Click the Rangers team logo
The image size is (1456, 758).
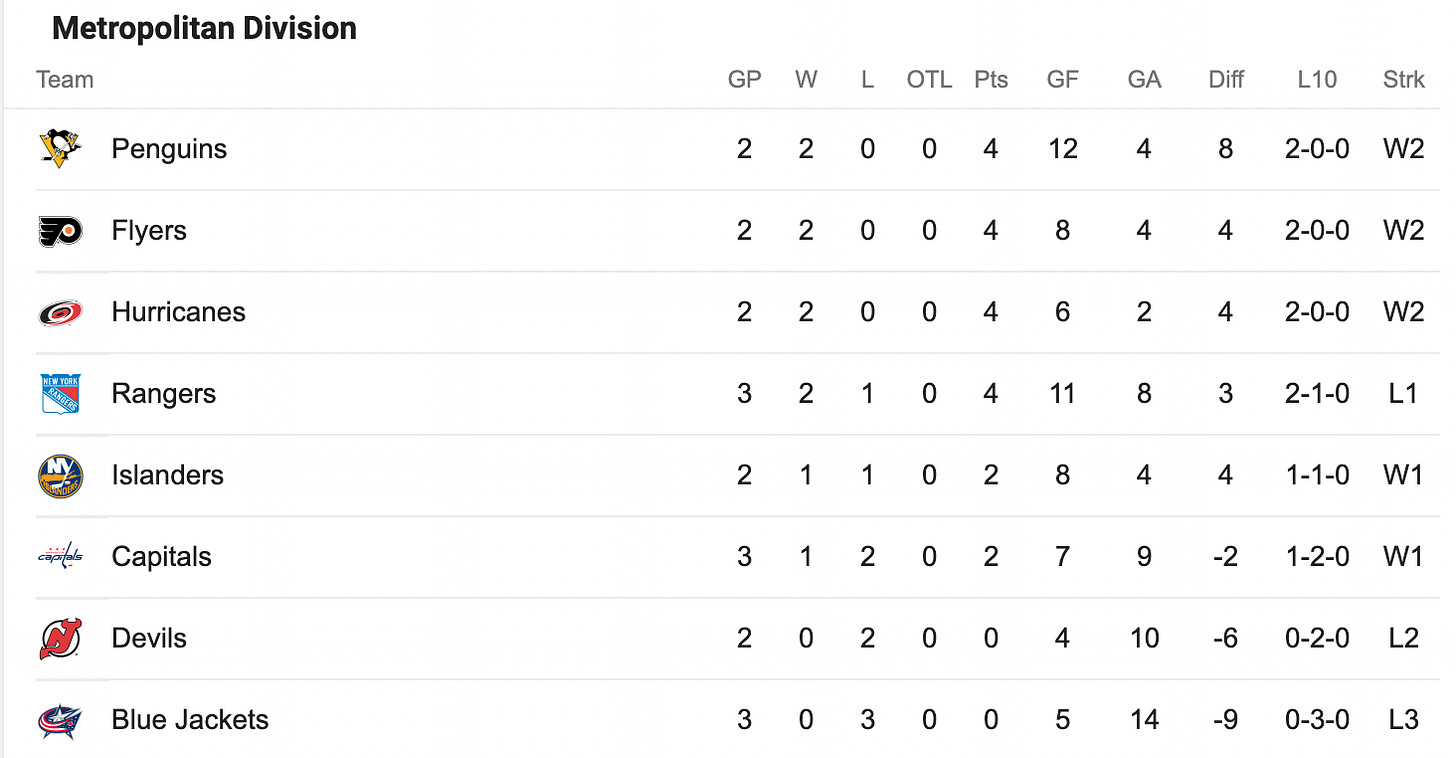(x=60, y=394)
